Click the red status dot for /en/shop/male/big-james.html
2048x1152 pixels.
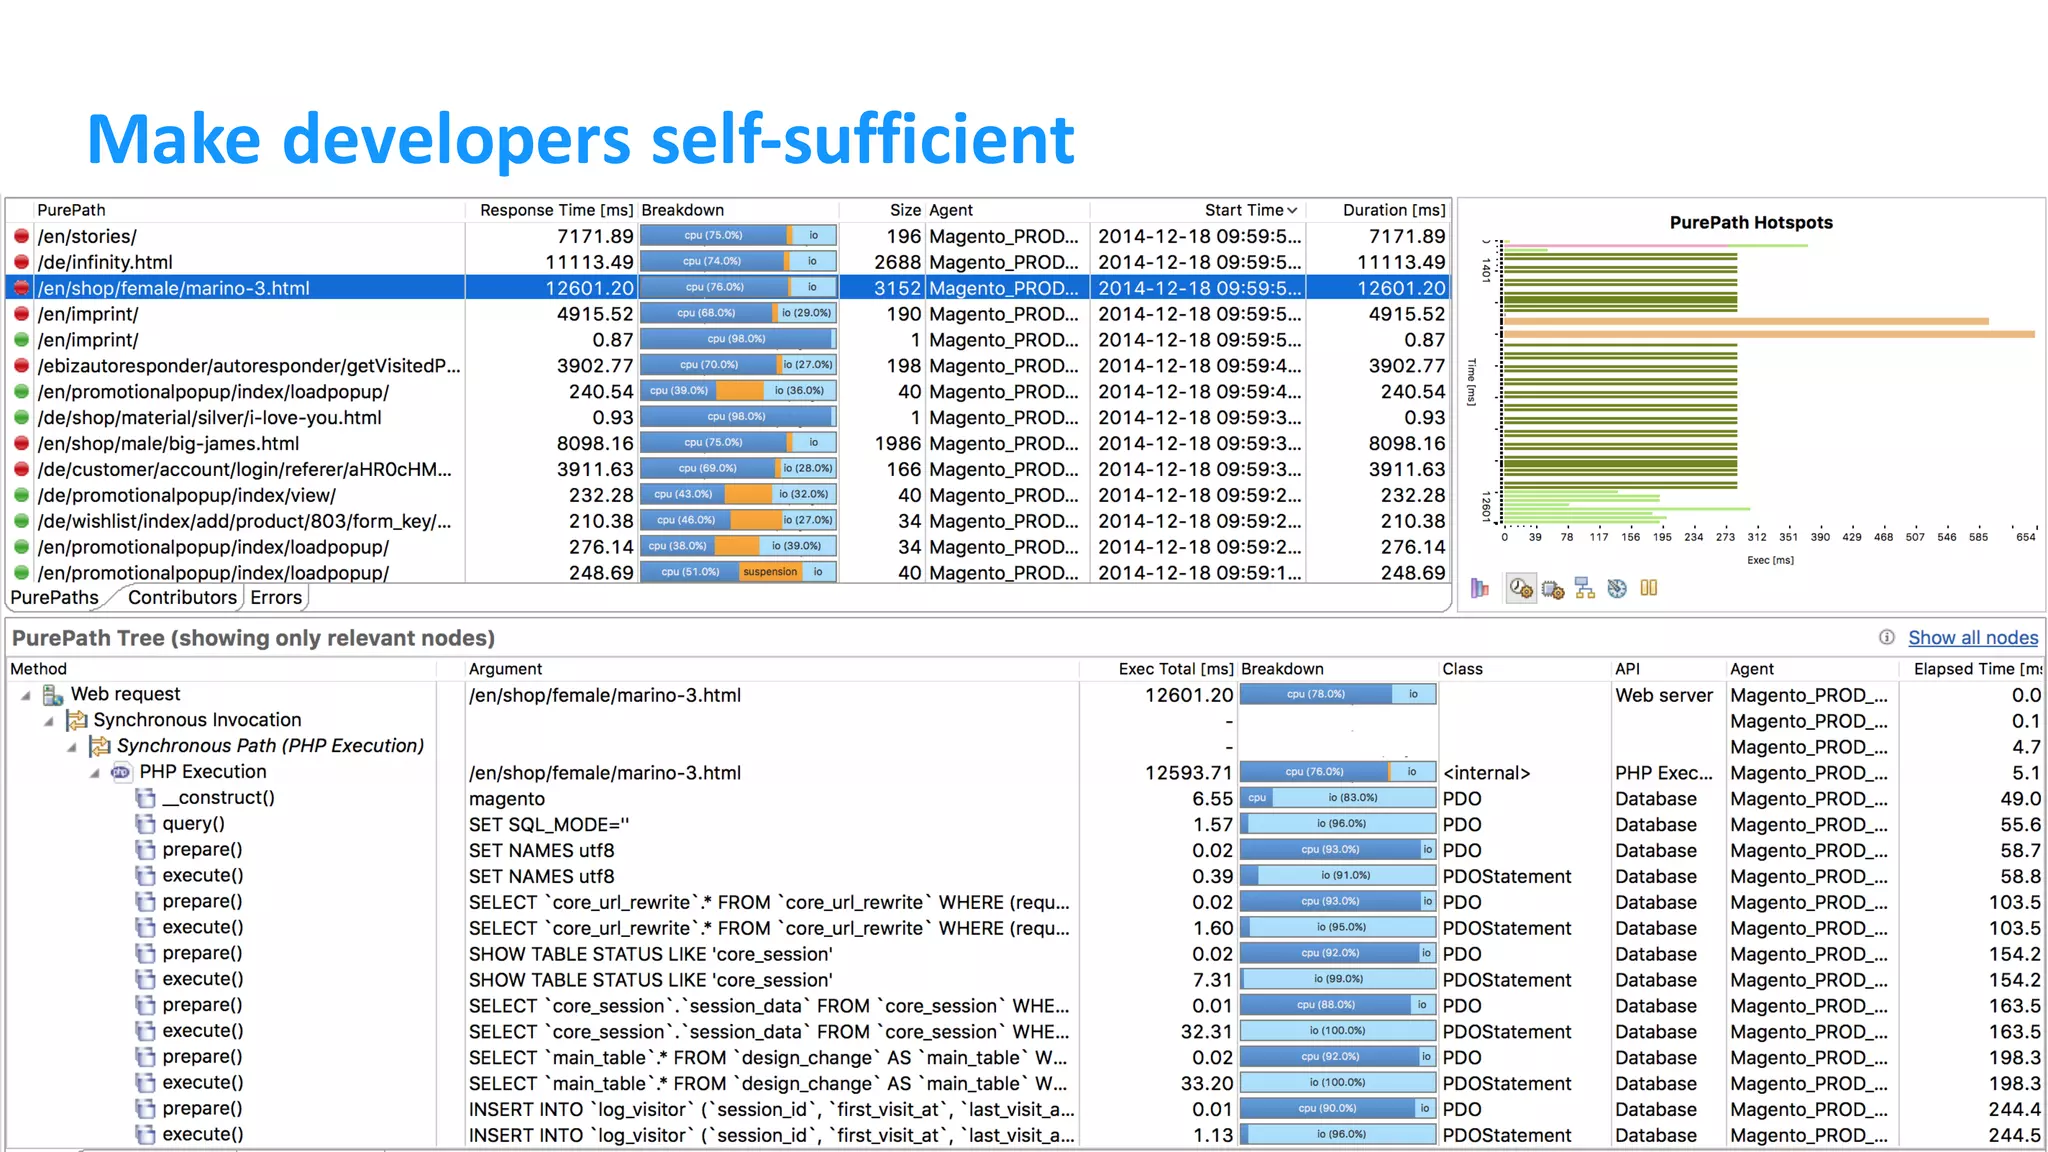pyautogui.click(x=21, y=443)
